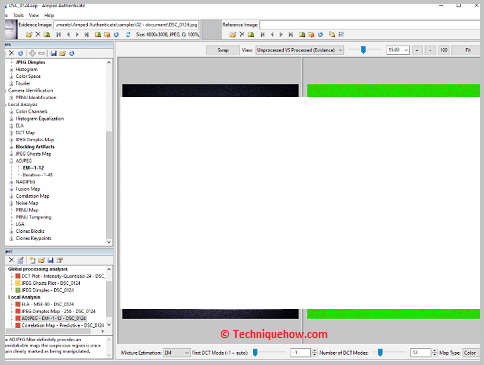Jump to first image in Evidence toolbar

coord(59,34)
